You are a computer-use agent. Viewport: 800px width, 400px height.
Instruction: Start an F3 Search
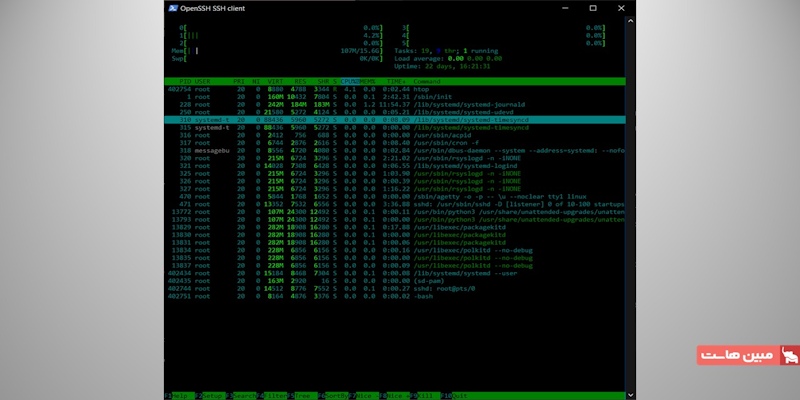(241, 396)
